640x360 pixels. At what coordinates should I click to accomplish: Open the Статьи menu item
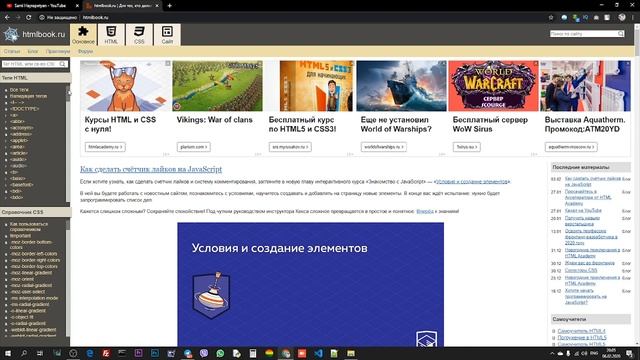coord(12,51)
